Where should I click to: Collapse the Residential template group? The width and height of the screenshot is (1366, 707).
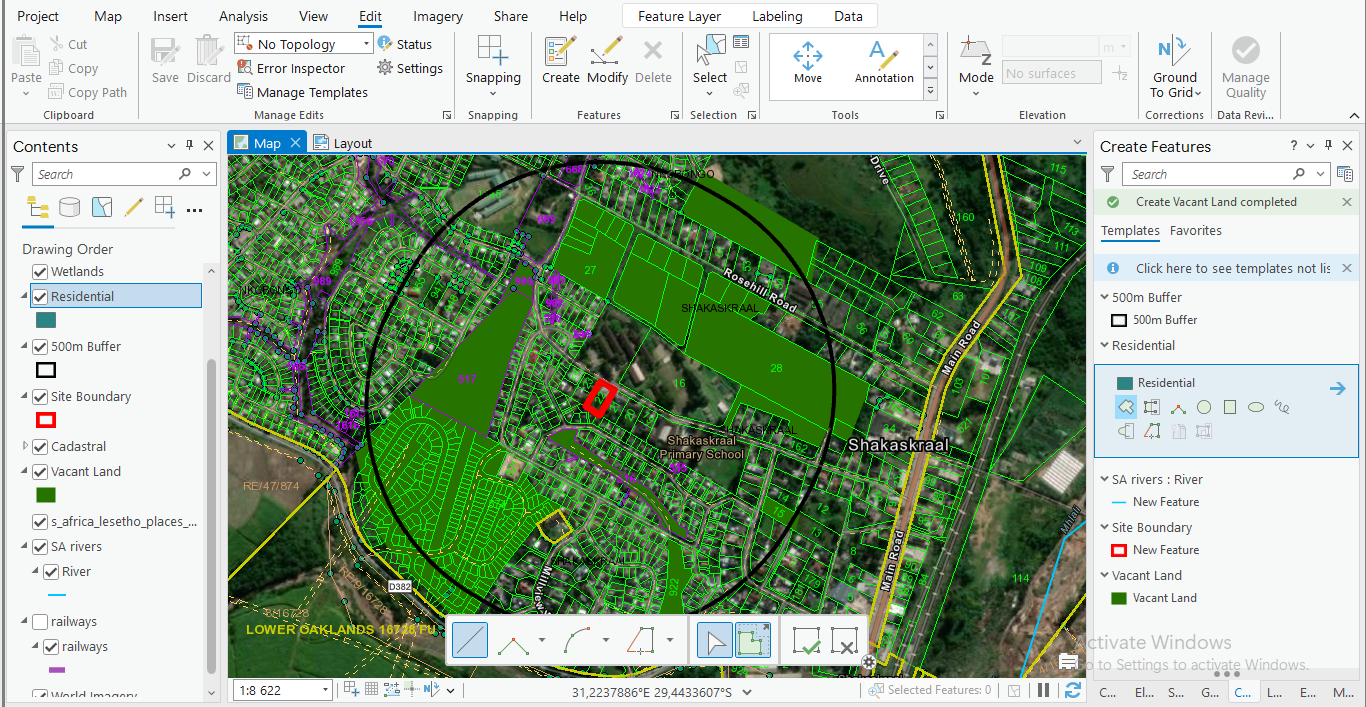(1104, 346)
